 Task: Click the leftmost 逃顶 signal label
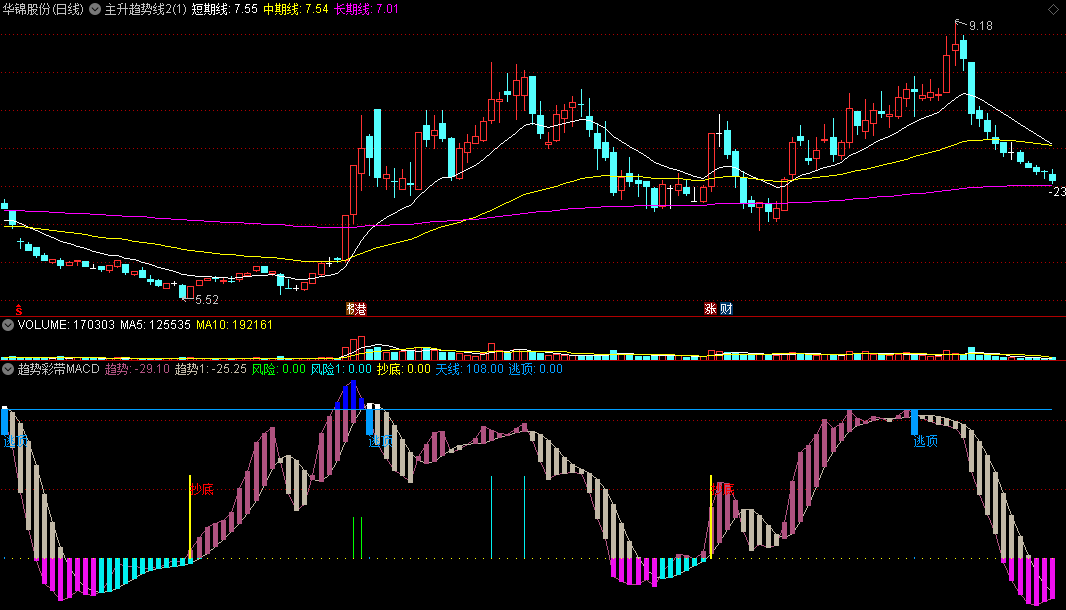(16, 442)
